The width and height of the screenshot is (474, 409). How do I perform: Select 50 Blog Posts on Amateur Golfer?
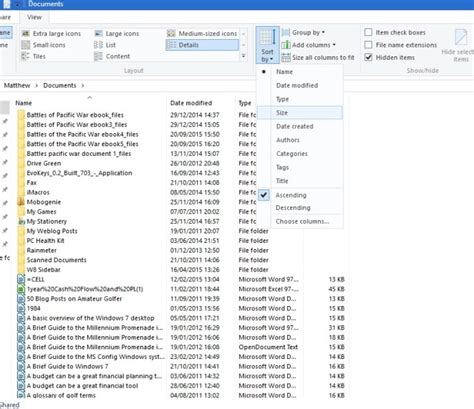click(x=74, y=299)
